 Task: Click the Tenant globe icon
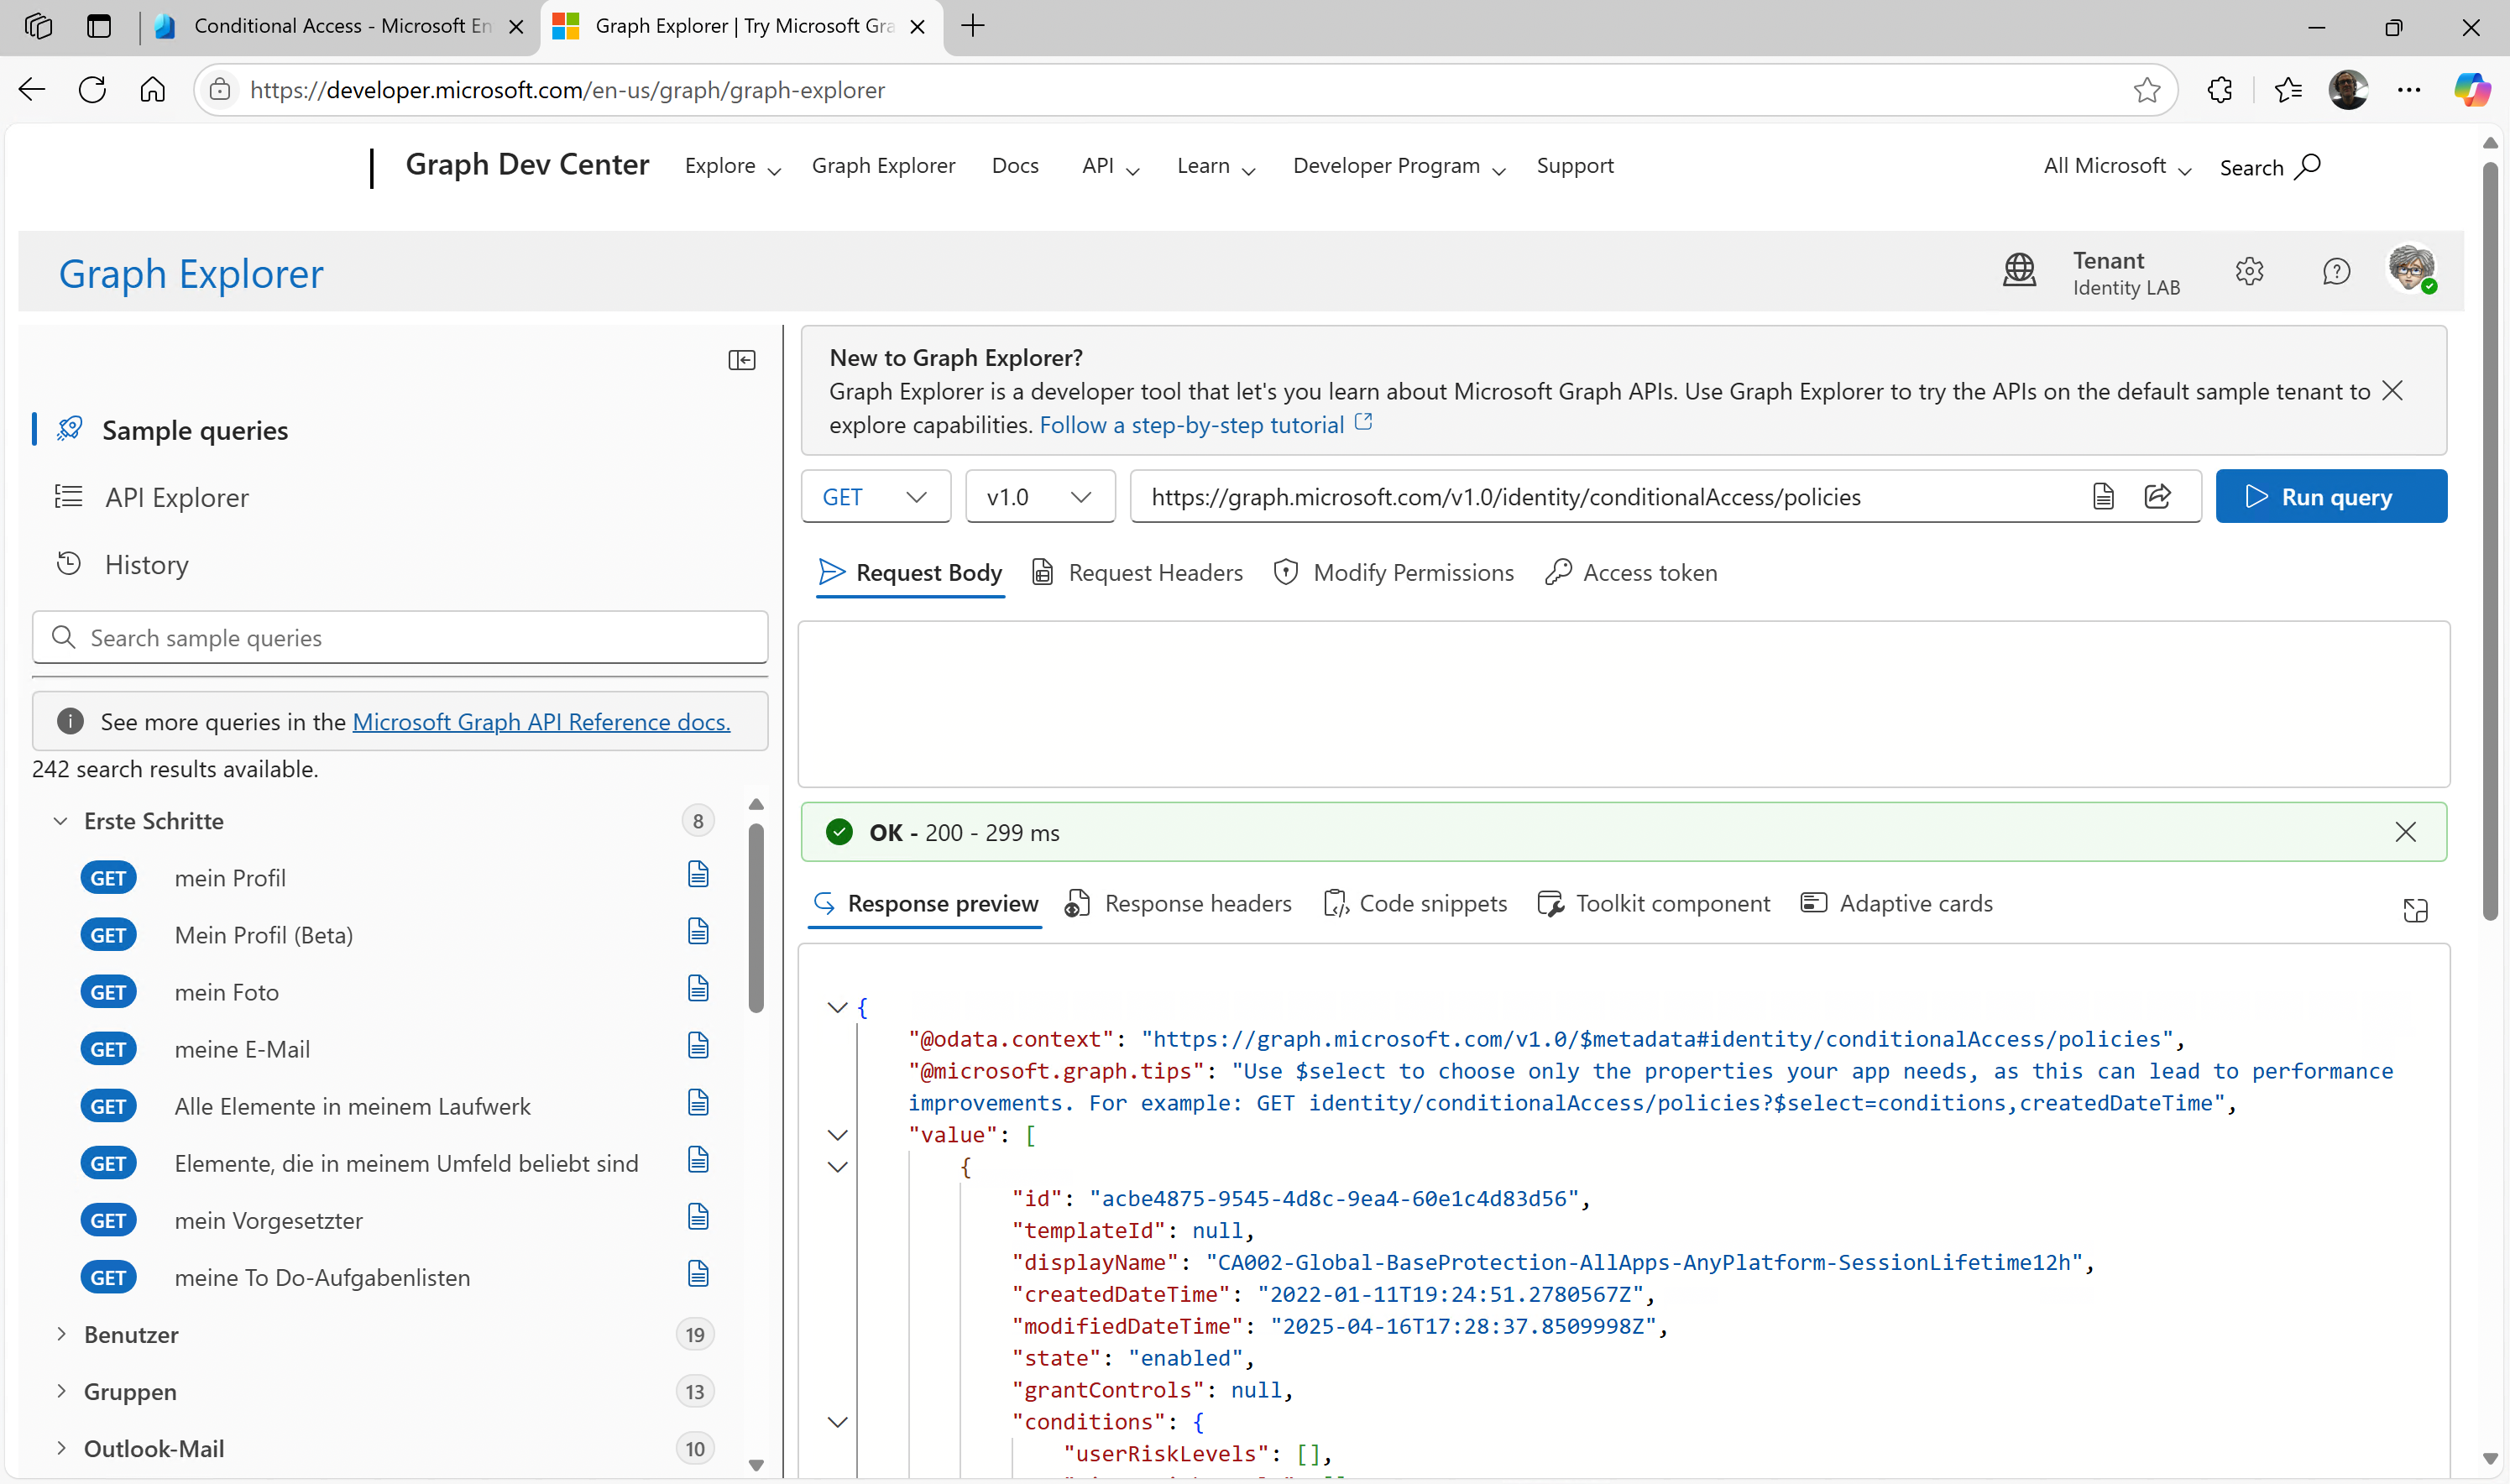pos(2019,270)
